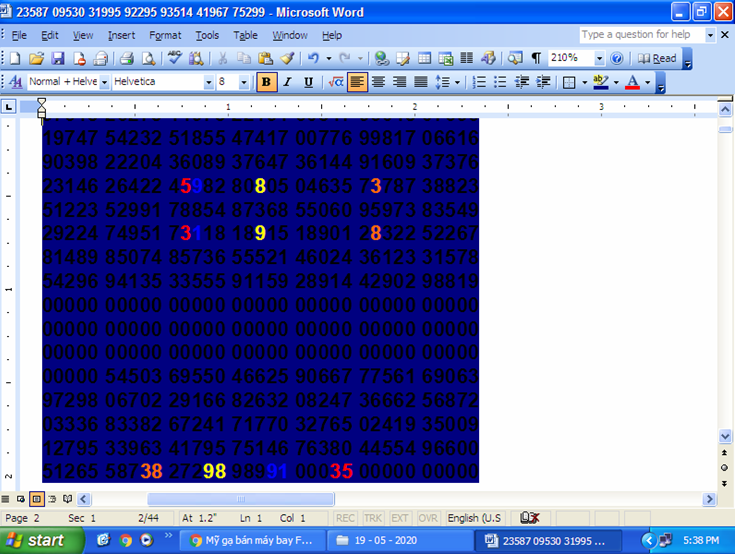This screenshot has width=737, height=555.
Task: Toggle OVR overtype mode in status bar
Action: [x=428, y=518]
